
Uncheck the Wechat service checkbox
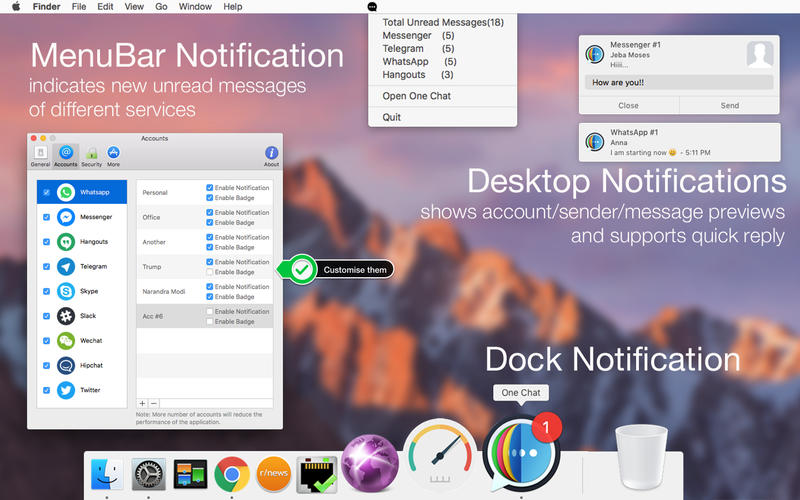click(x=46, y=341)
